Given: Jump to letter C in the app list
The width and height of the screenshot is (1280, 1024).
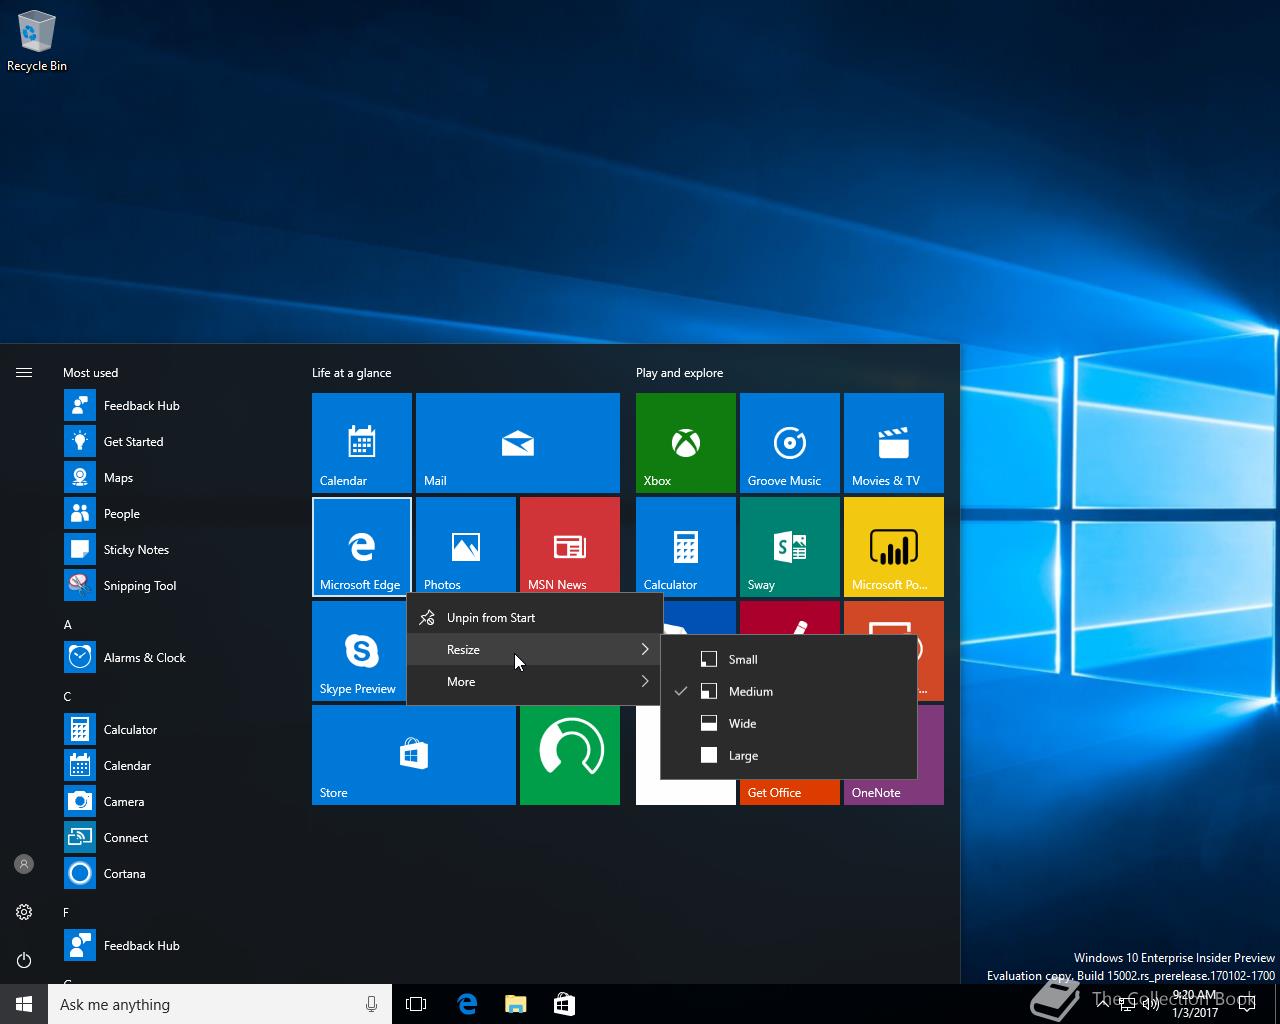Looking at the screenshot, I should coord(68,696).
